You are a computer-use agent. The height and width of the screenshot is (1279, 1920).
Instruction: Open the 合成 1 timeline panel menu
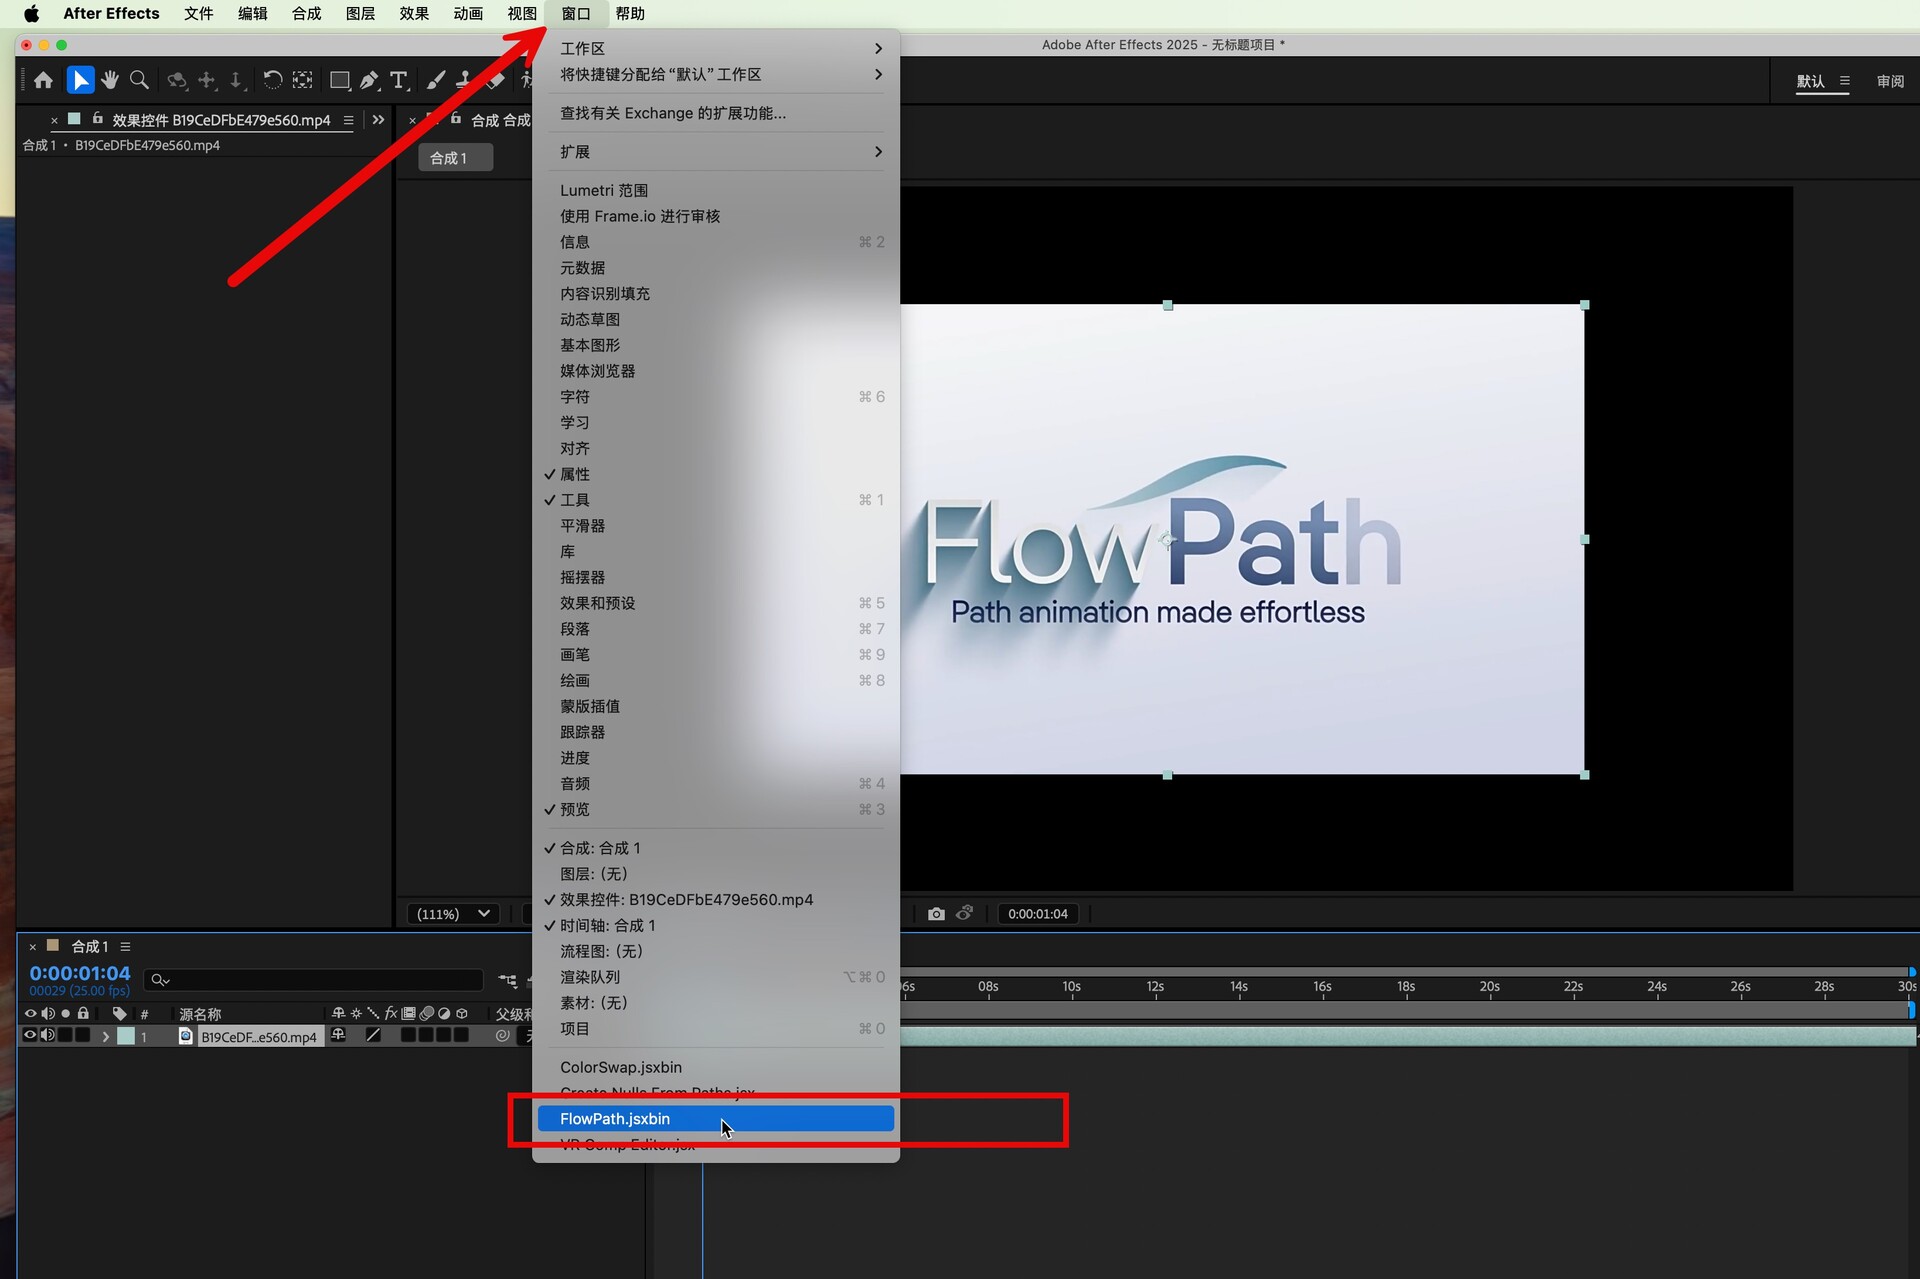click(x=125, y=946)
